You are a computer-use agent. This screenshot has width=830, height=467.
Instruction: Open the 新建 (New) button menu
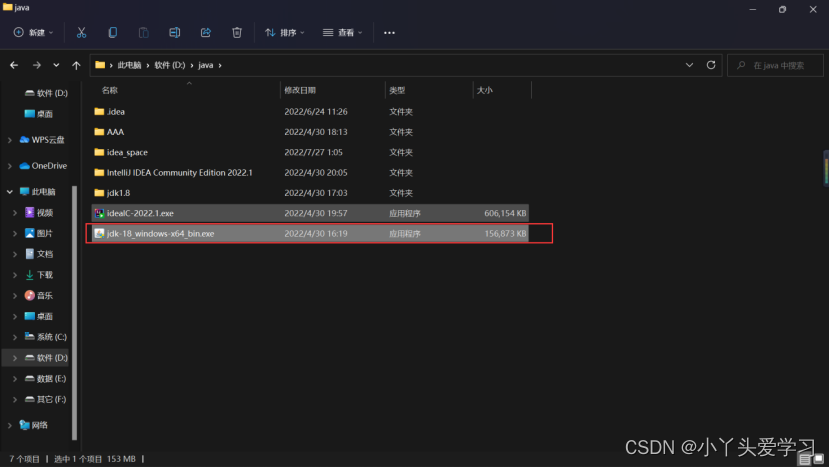(33, 33)
